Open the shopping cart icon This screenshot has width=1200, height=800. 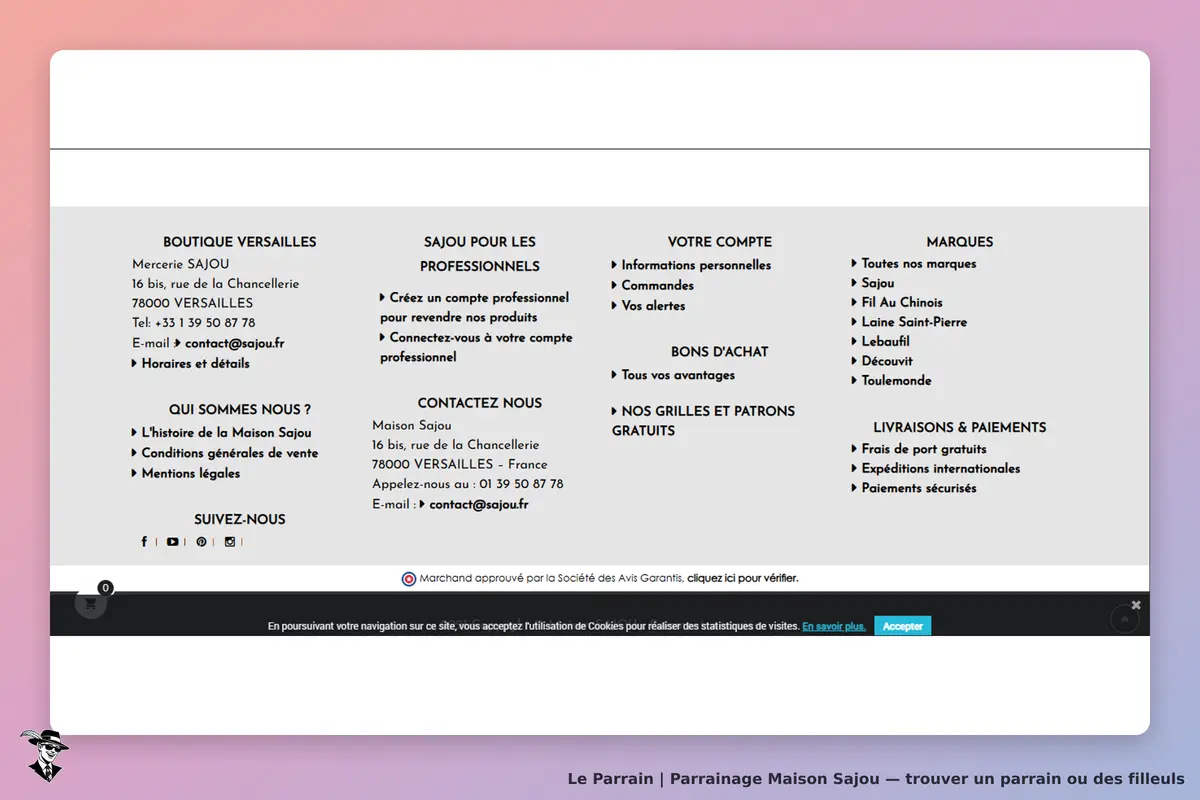91,604
